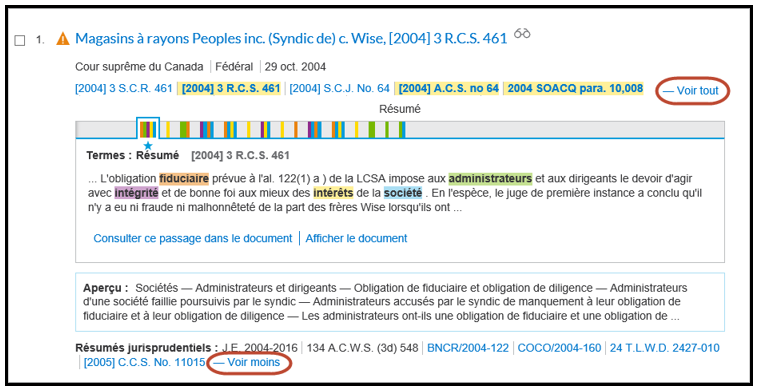Click the text J.E. 2004-2016

[259, 348]
